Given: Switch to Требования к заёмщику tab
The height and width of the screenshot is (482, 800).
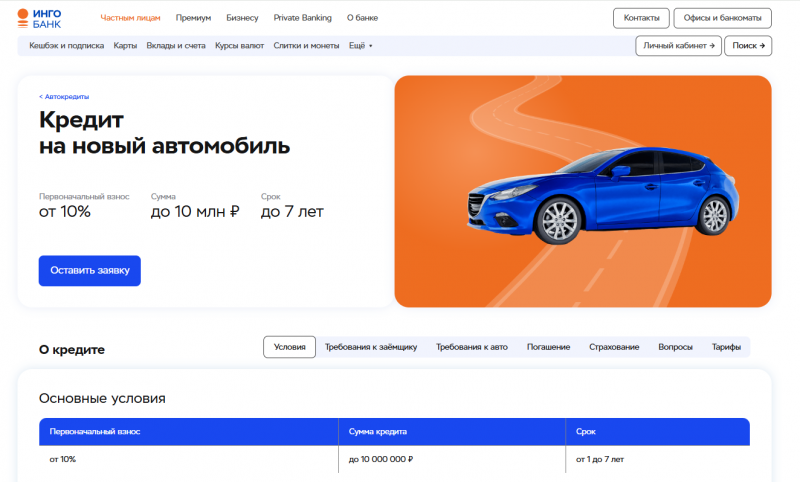Looking at the screenshot, I should point(370,347).
